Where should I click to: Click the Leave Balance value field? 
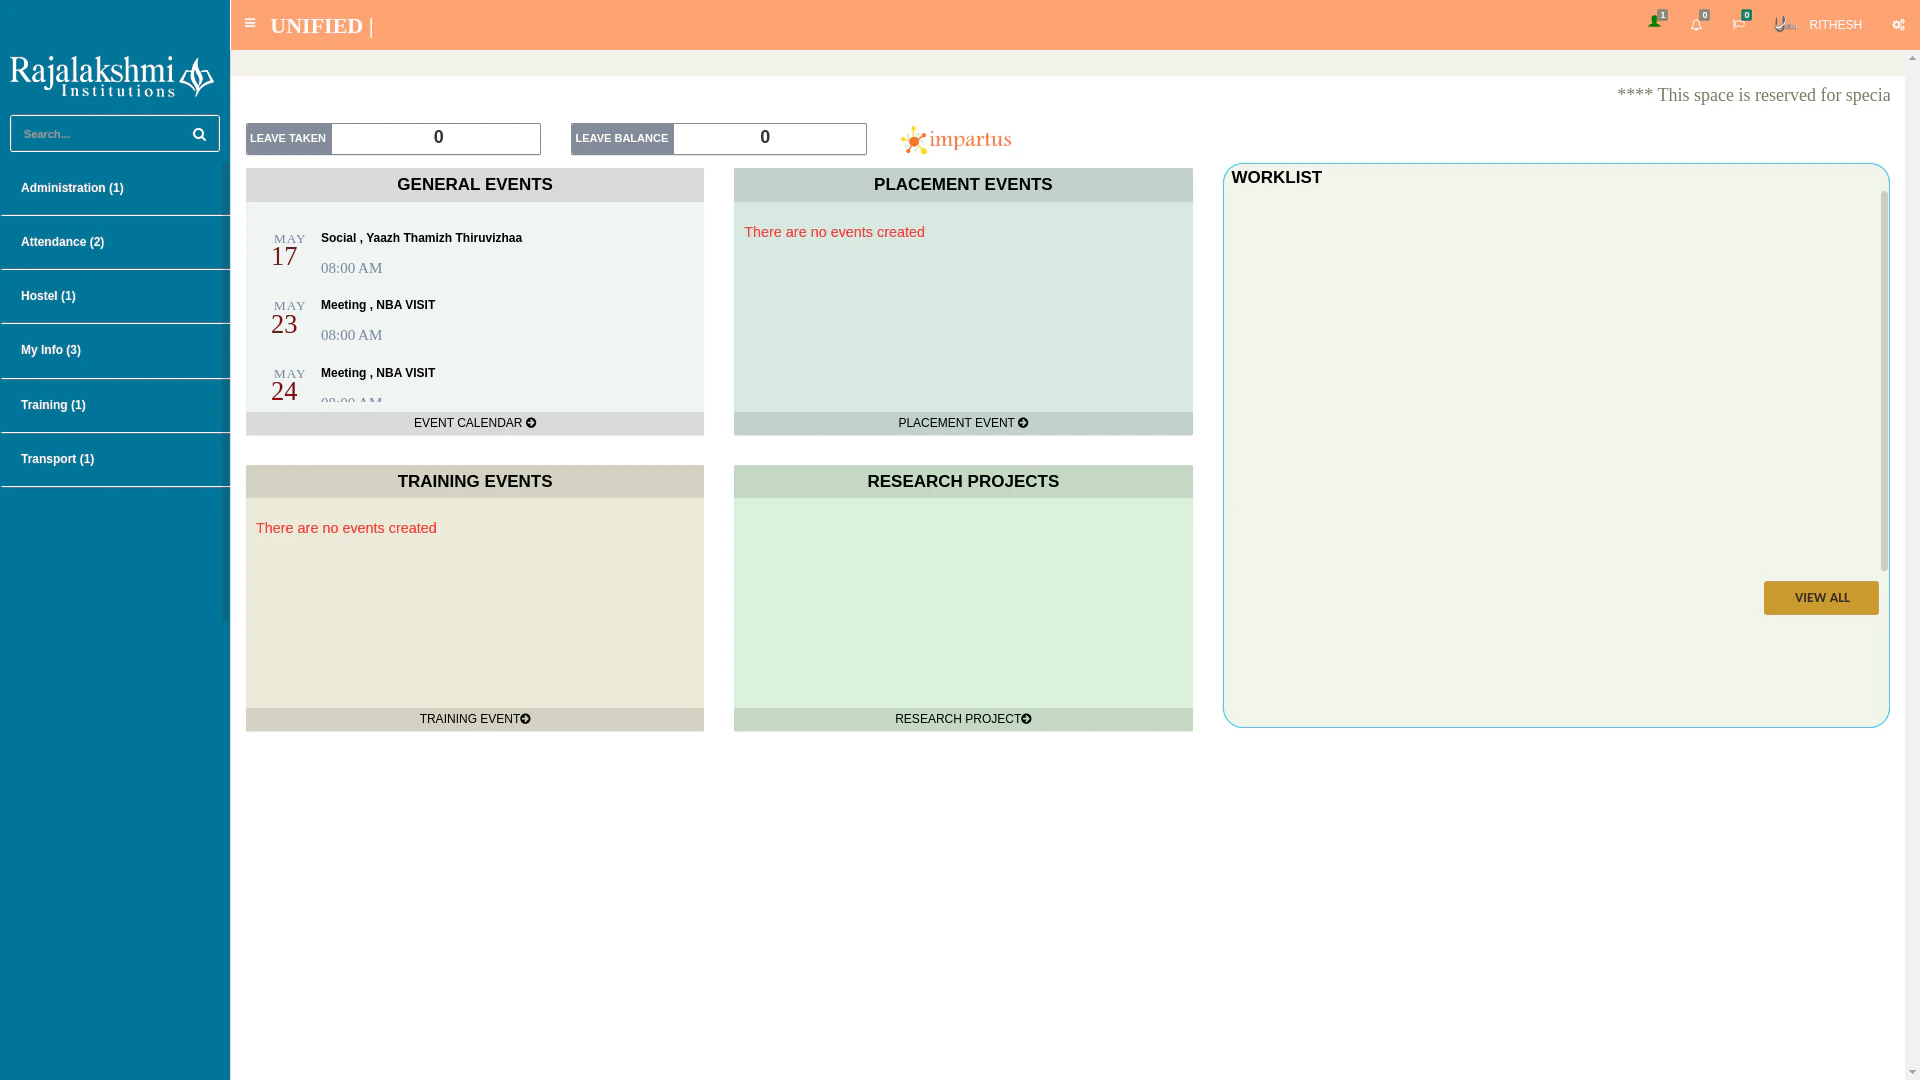coord(770,139)
